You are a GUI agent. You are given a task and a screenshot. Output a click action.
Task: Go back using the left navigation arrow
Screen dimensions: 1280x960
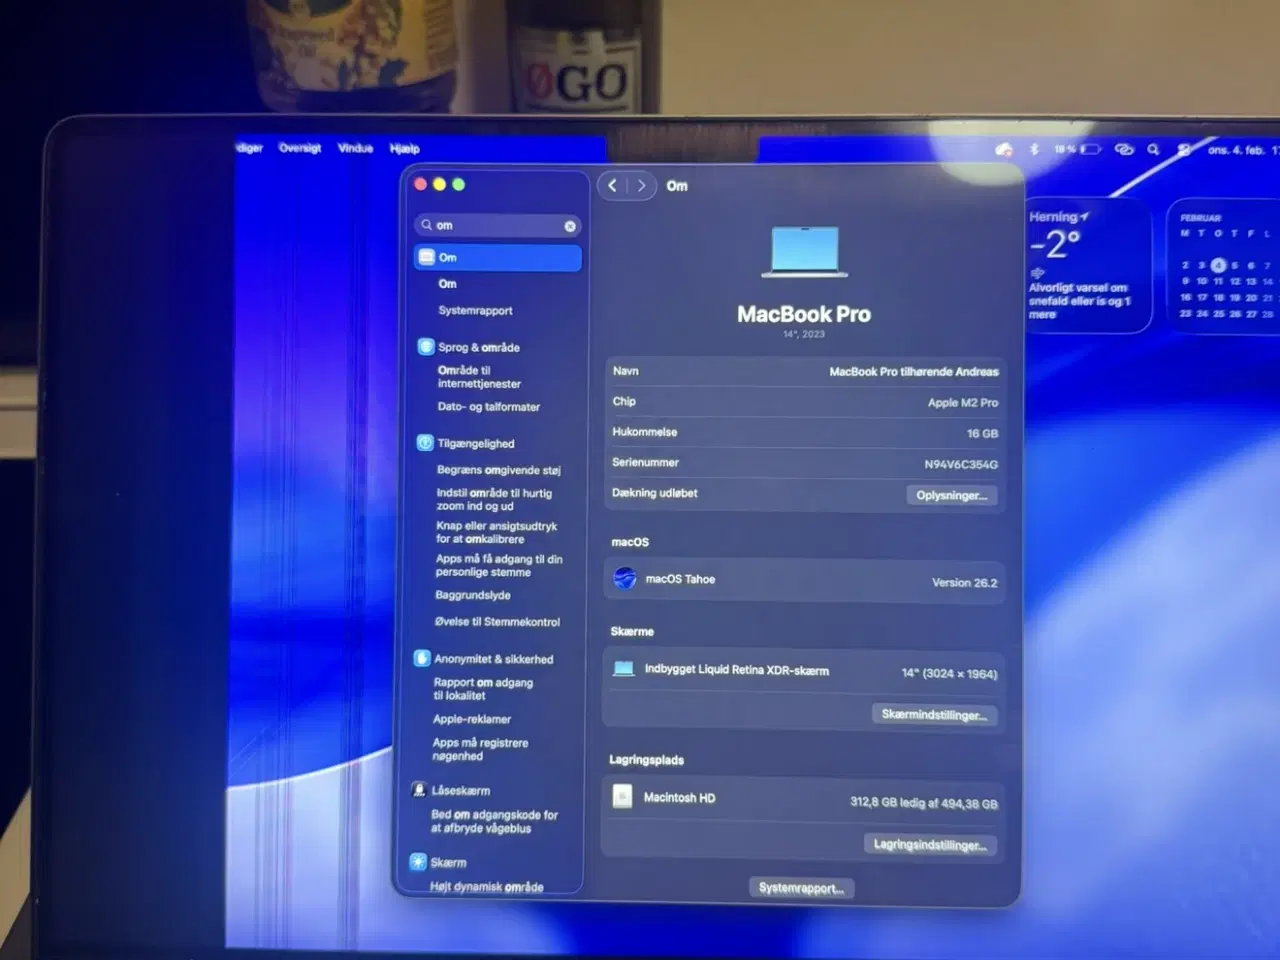tap(613, 185)
